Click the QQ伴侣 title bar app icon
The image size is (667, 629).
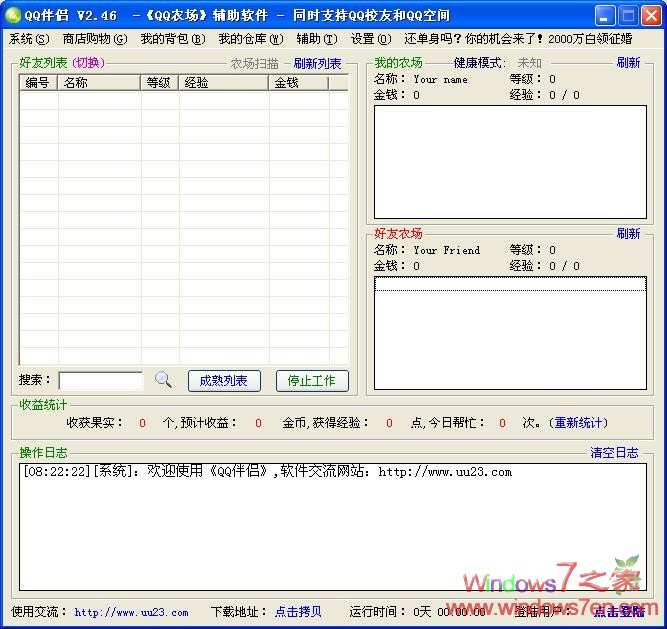[x=14, y=15]
